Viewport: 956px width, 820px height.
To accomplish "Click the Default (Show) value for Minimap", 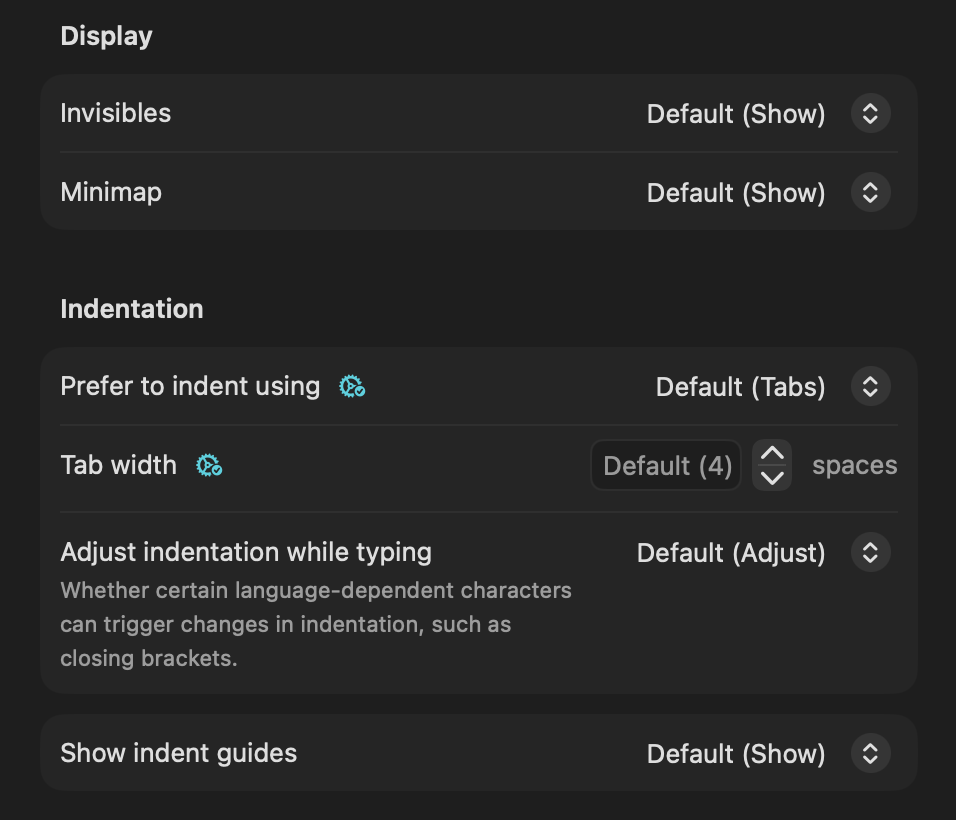I will 736,193.
